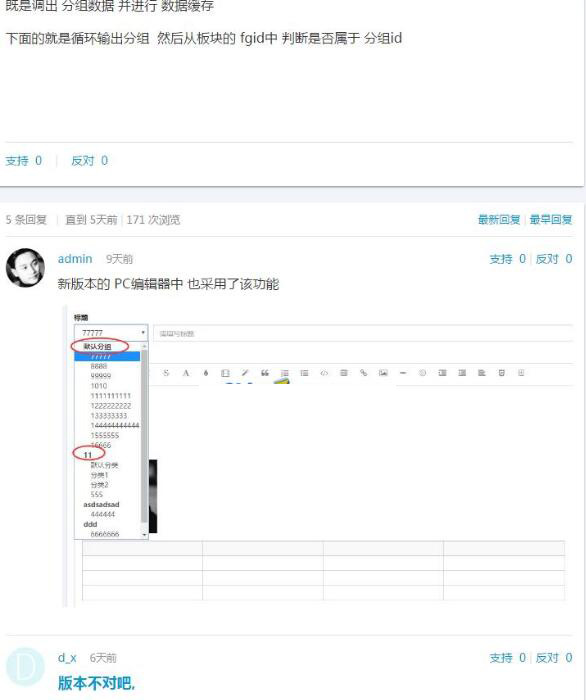Click 反对 0 under the main post
Viewport: 586px width, 700px height.
tap(89, 160)
